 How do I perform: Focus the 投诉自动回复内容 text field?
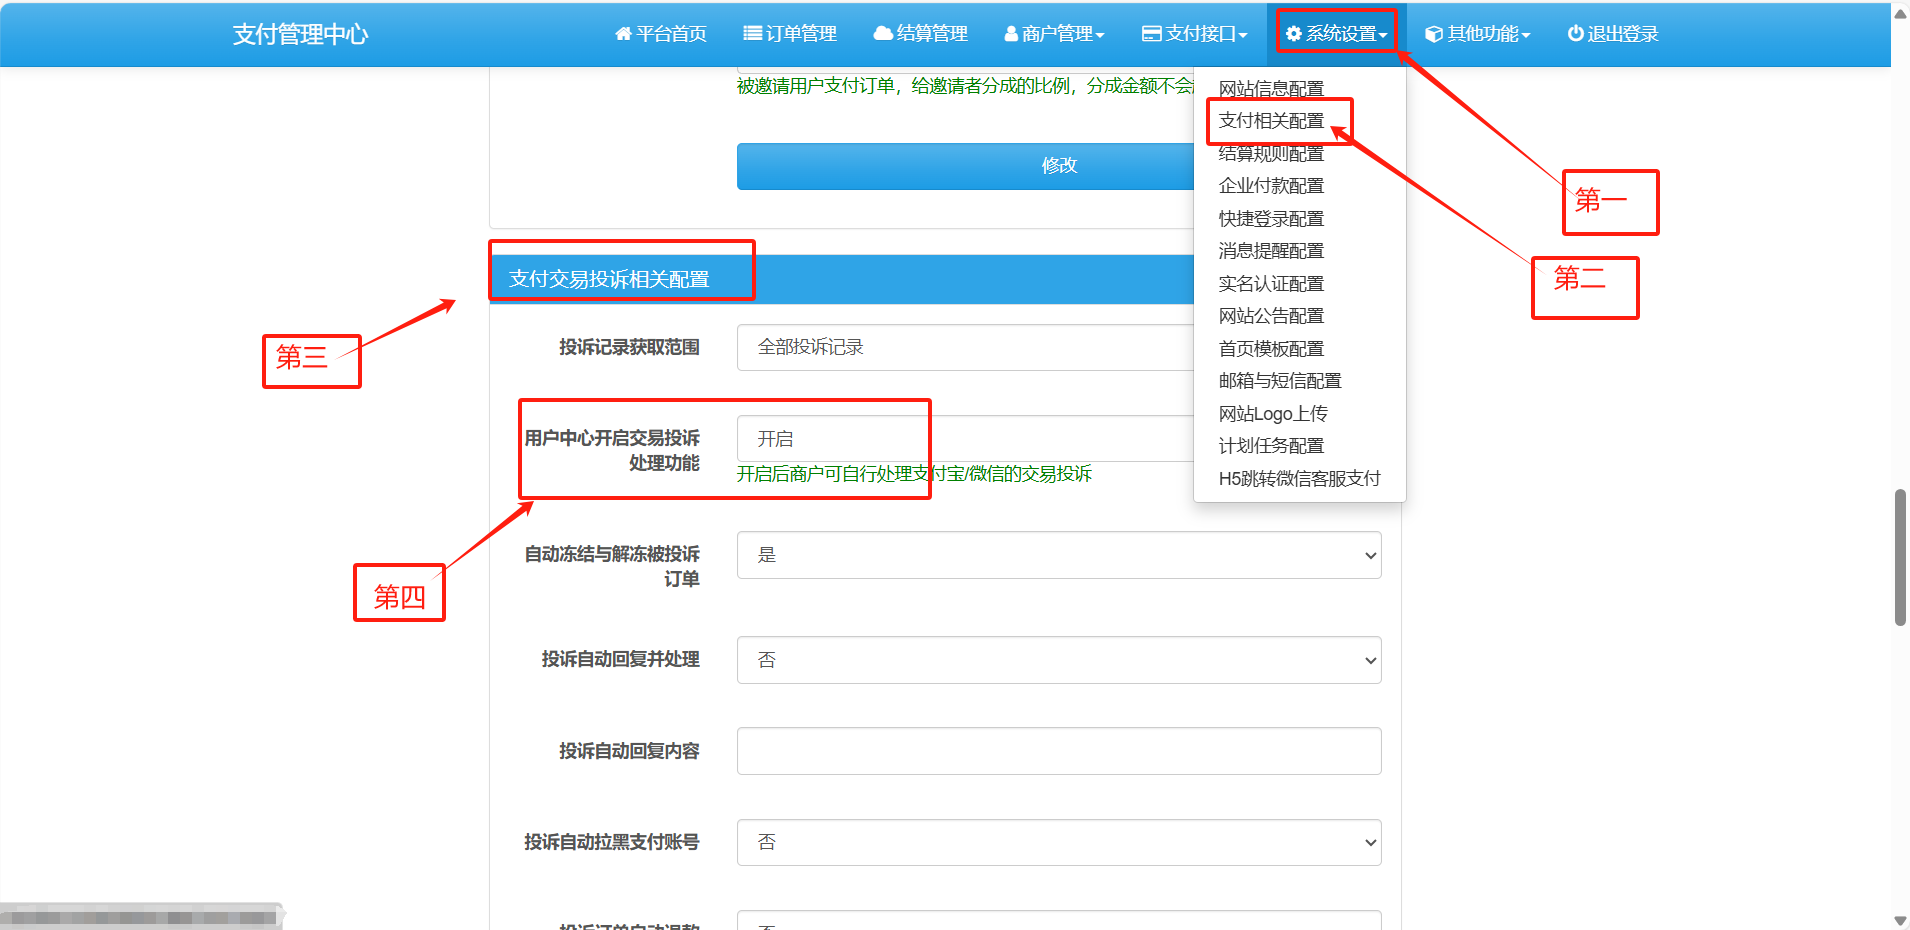[x=1058, y=751]
